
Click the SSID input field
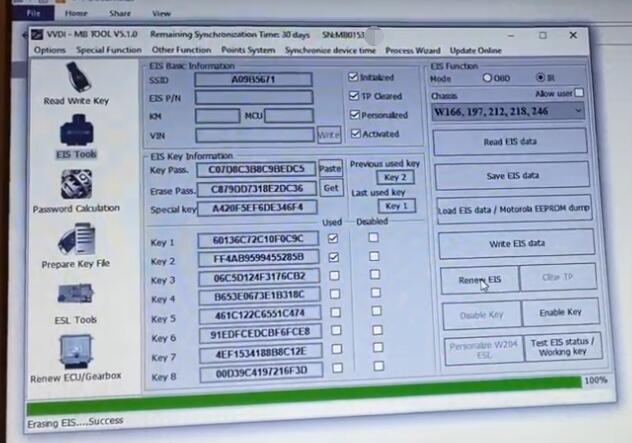pyautogui.click(x=253, y=79)
